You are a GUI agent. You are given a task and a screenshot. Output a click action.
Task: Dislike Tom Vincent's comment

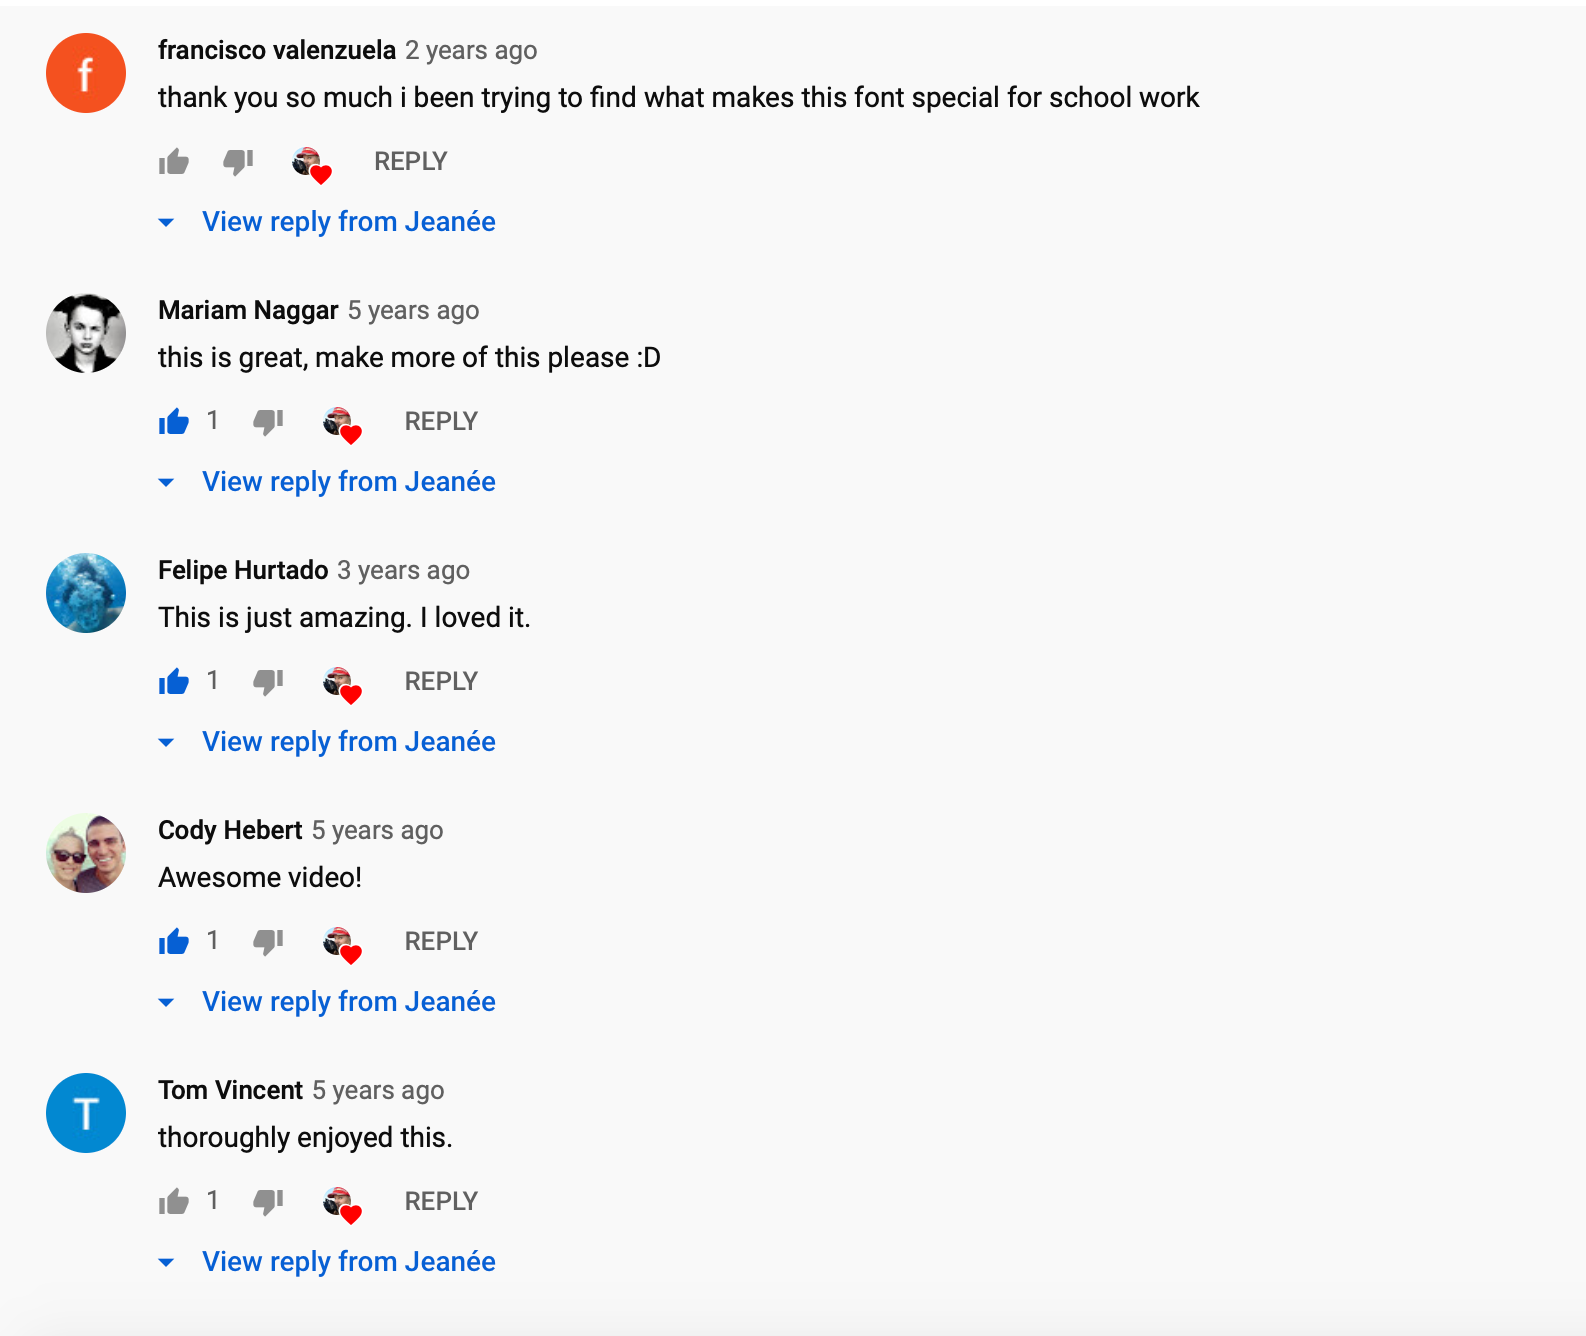pyautogui.click(x=268, y=1202)
